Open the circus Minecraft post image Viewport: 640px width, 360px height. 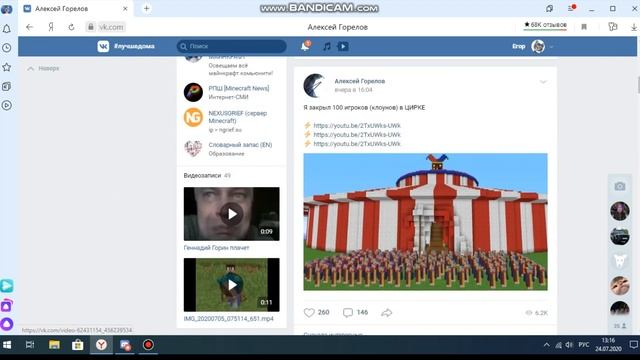click(425, 222)
